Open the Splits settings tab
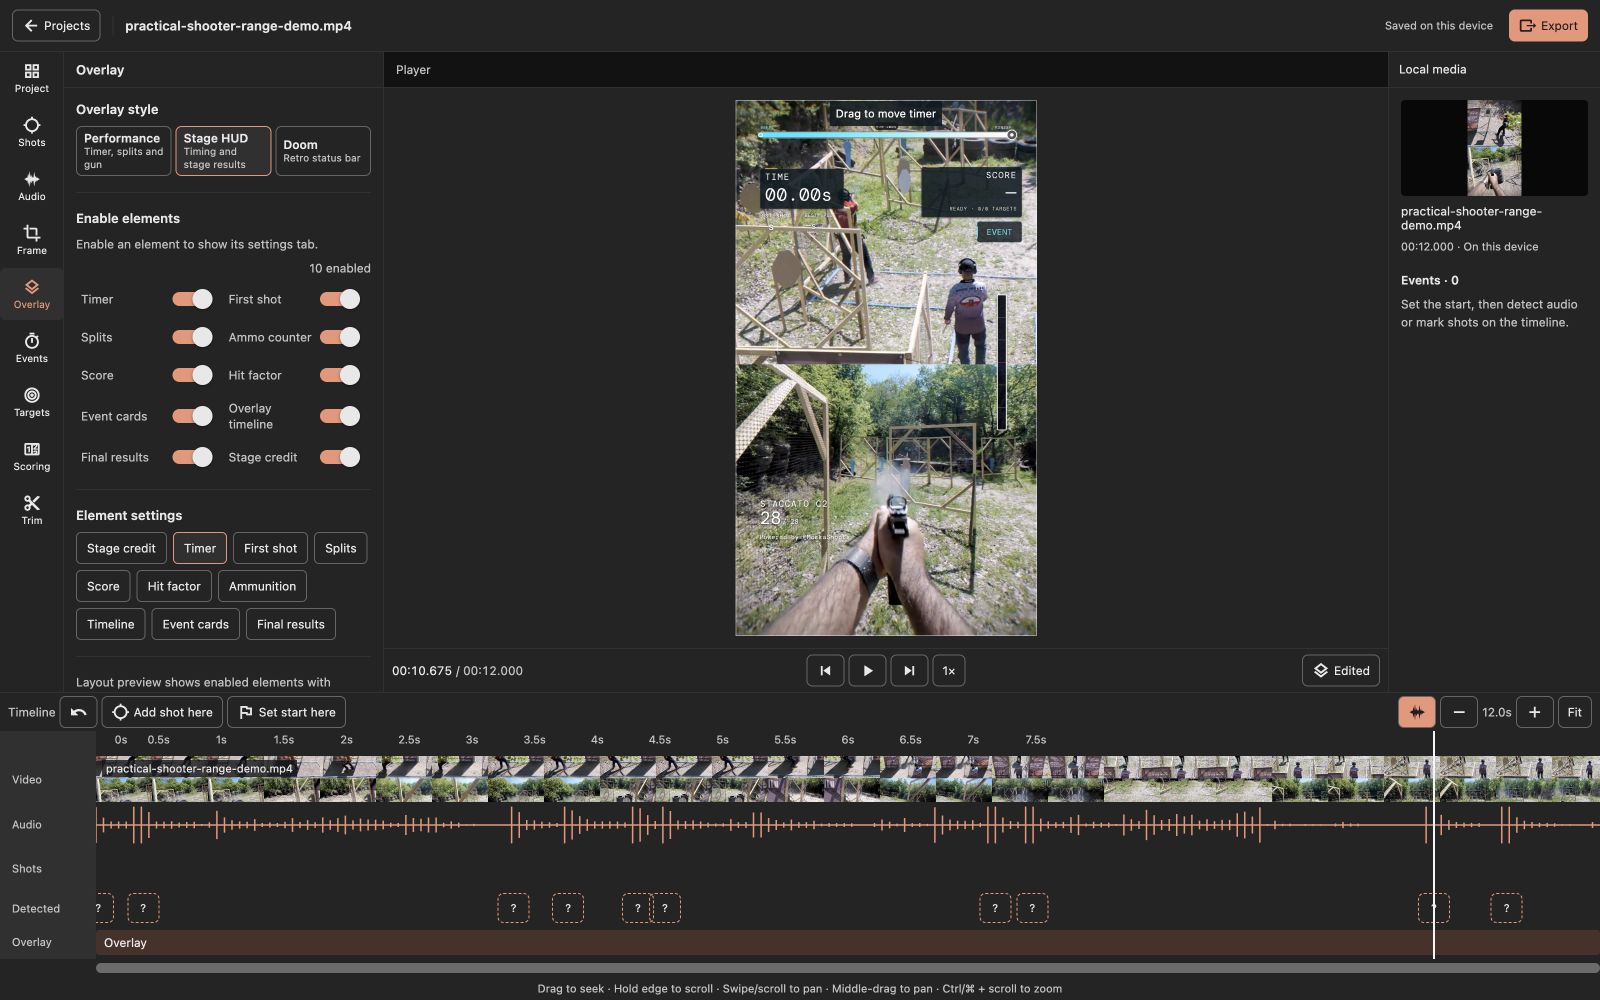Viewport: 1600px width, 1000px height. click(340, 548)
